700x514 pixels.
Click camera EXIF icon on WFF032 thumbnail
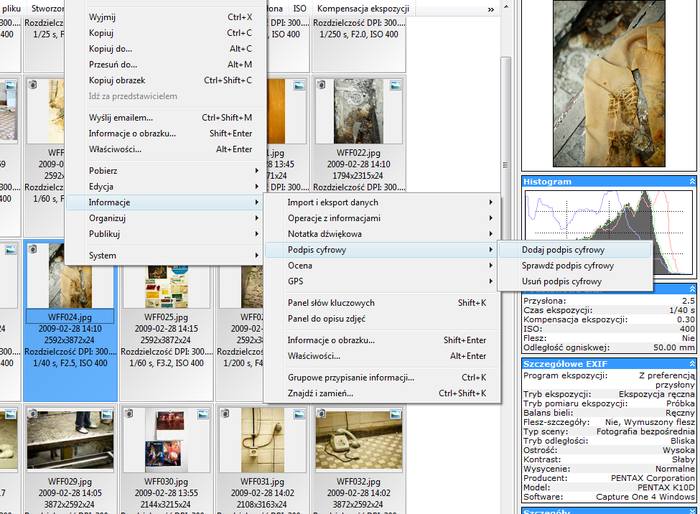321,414
